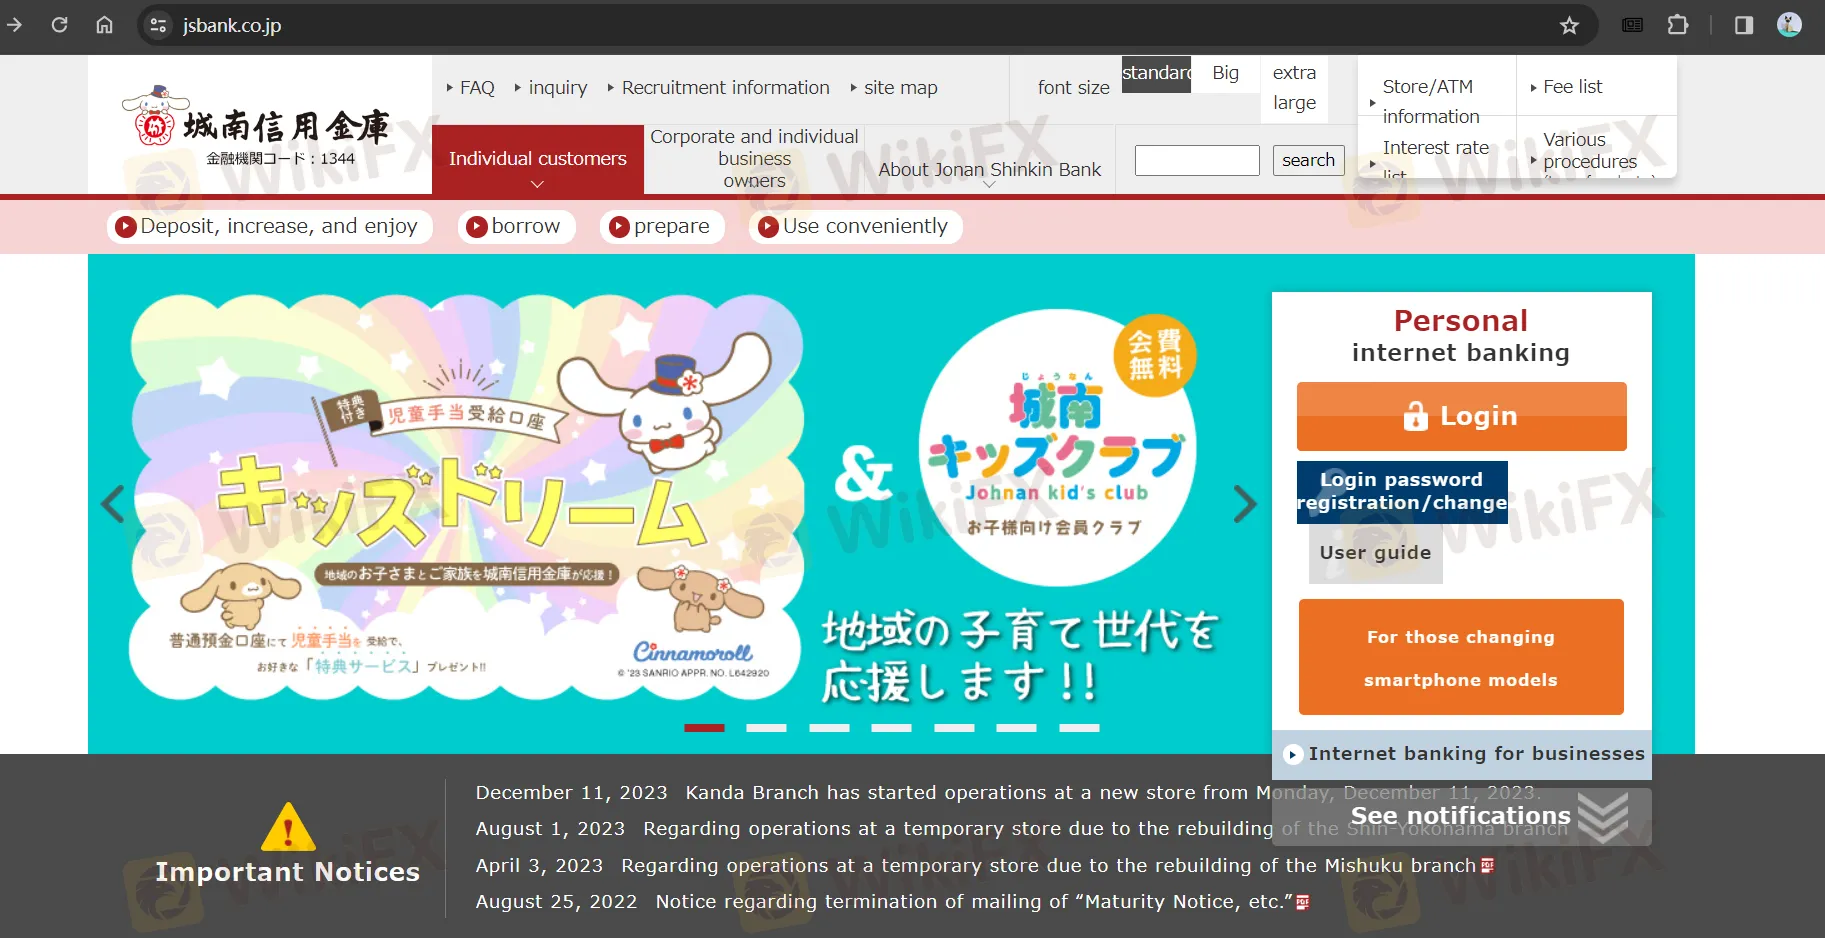Click the orange Login button
This screenshot has height=938, width=1825.
pyautogui.click(x=1461, y=416)
